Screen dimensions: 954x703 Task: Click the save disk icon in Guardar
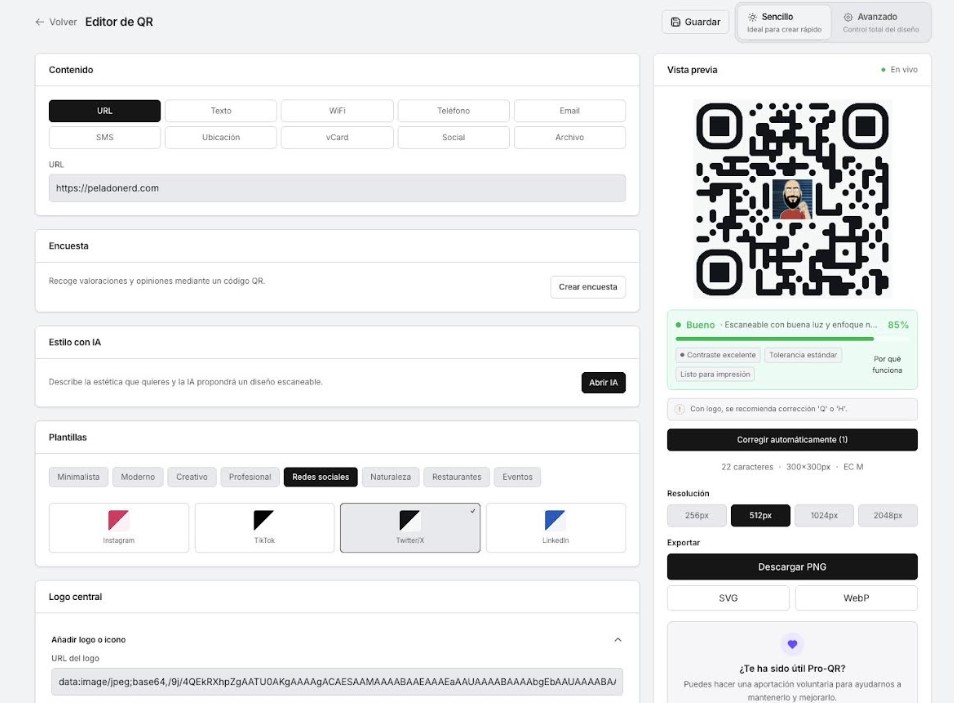(x=675, y=22)
